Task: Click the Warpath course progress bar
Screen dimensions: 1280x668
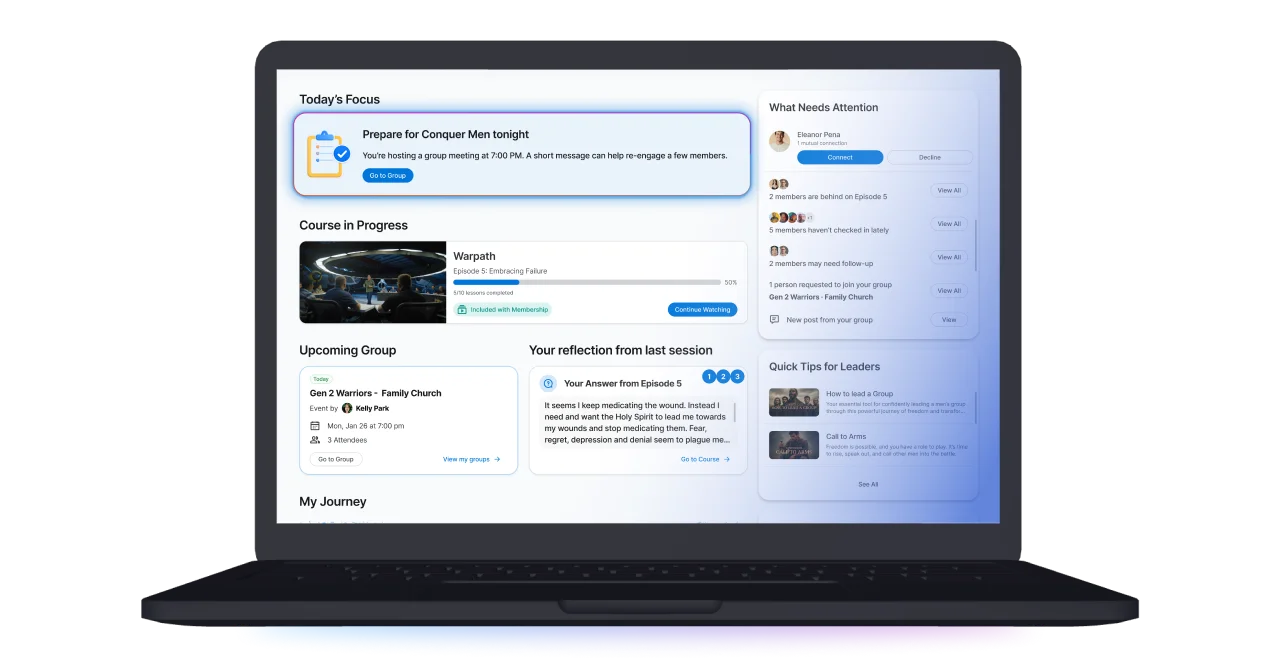Action: click(x=586, y=282)
